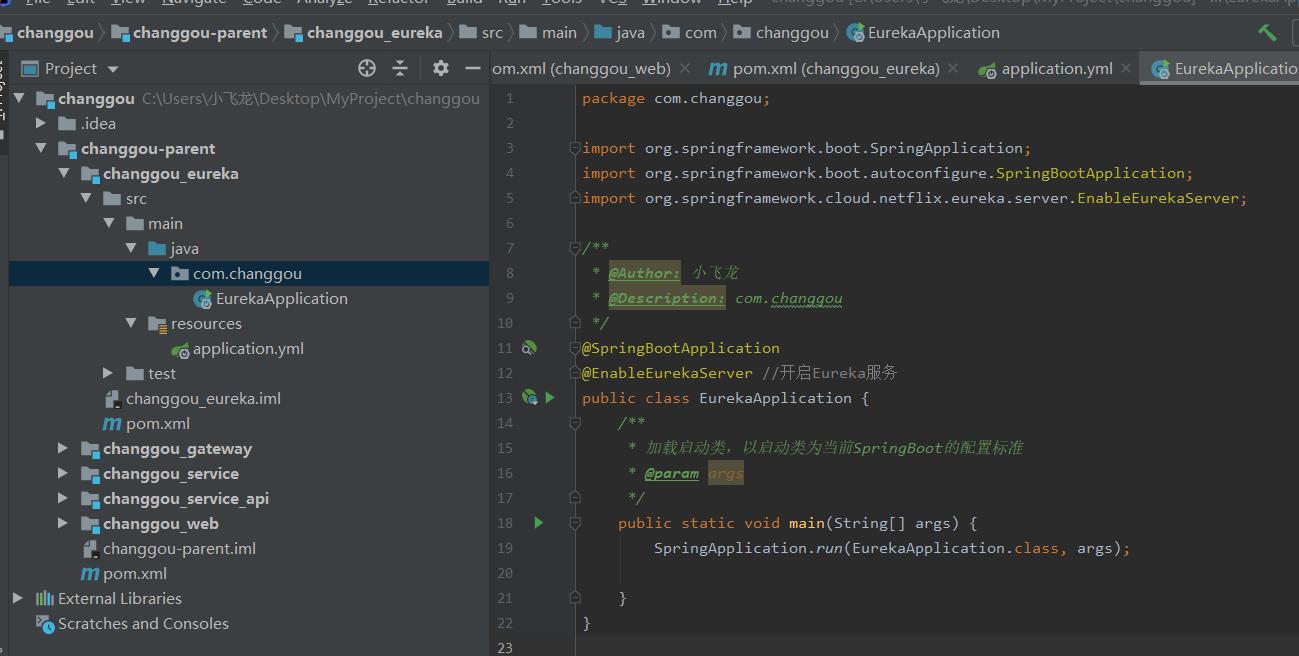1299x656 pixels.
Task: Close the pom.xml (changgou_web) tab
Action: coord(685,68)
